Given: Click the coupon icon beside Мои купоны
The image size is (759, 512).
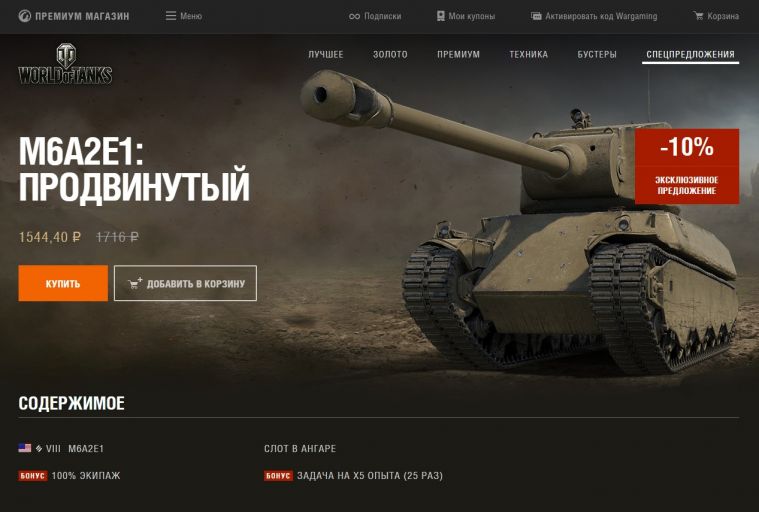Looking at the screenshot, I should pos(440,16).
